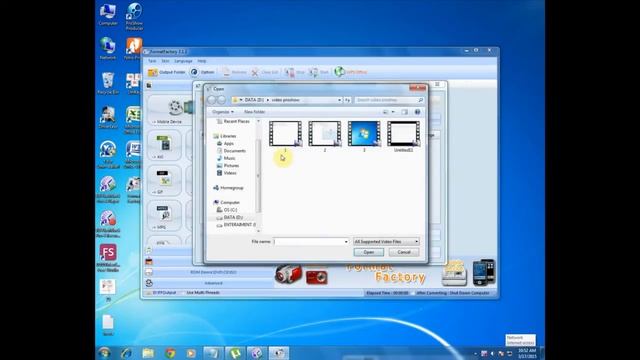Open the Organize dropdown in Open dialog
This screenshot has width=640, height=360.
point(223,112)
